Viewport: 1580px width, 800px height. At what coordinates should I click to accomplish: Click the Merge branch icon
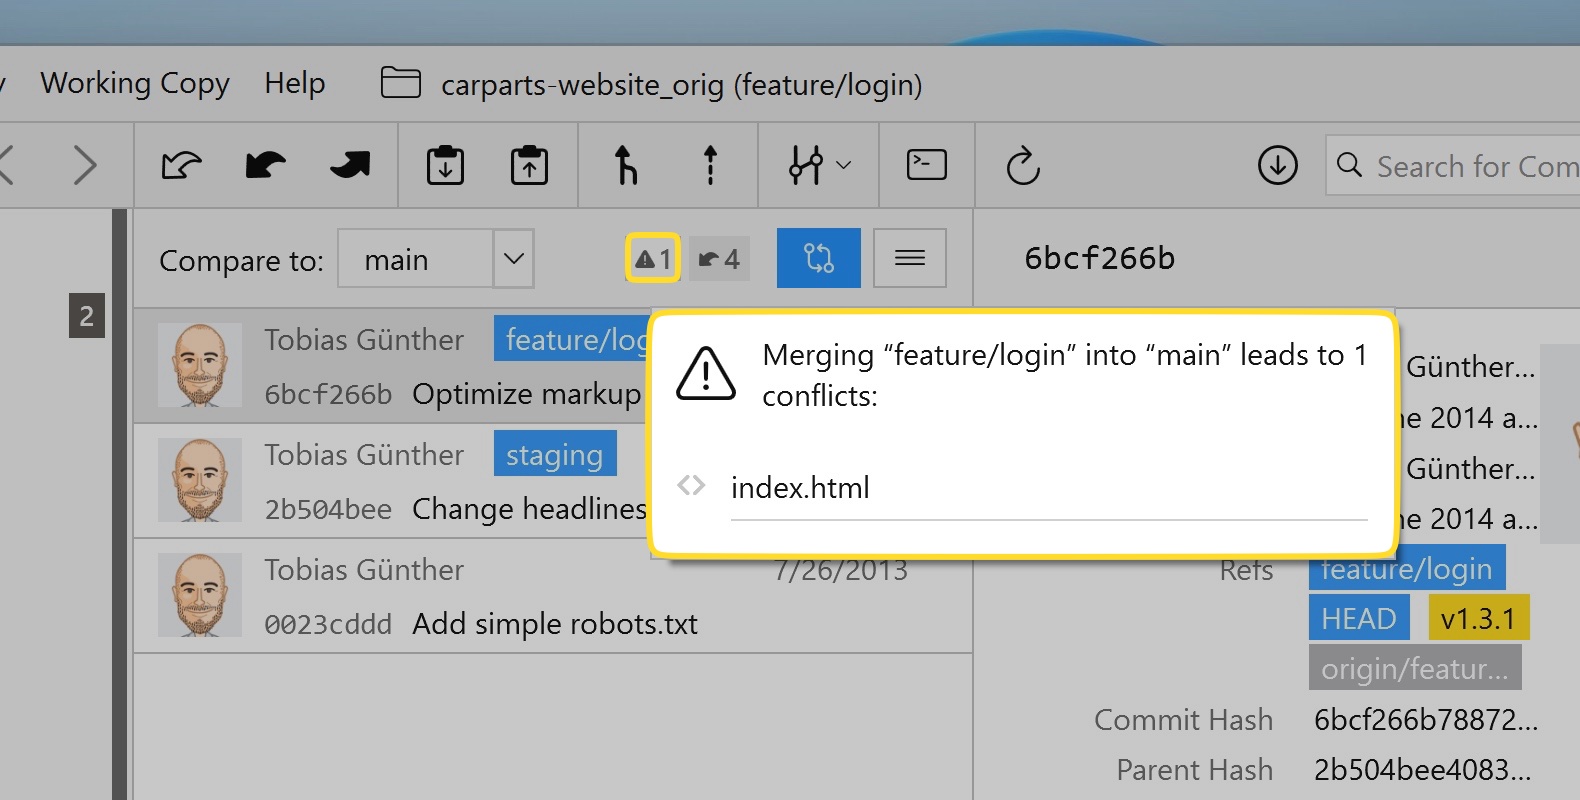(x=625, y=165)
